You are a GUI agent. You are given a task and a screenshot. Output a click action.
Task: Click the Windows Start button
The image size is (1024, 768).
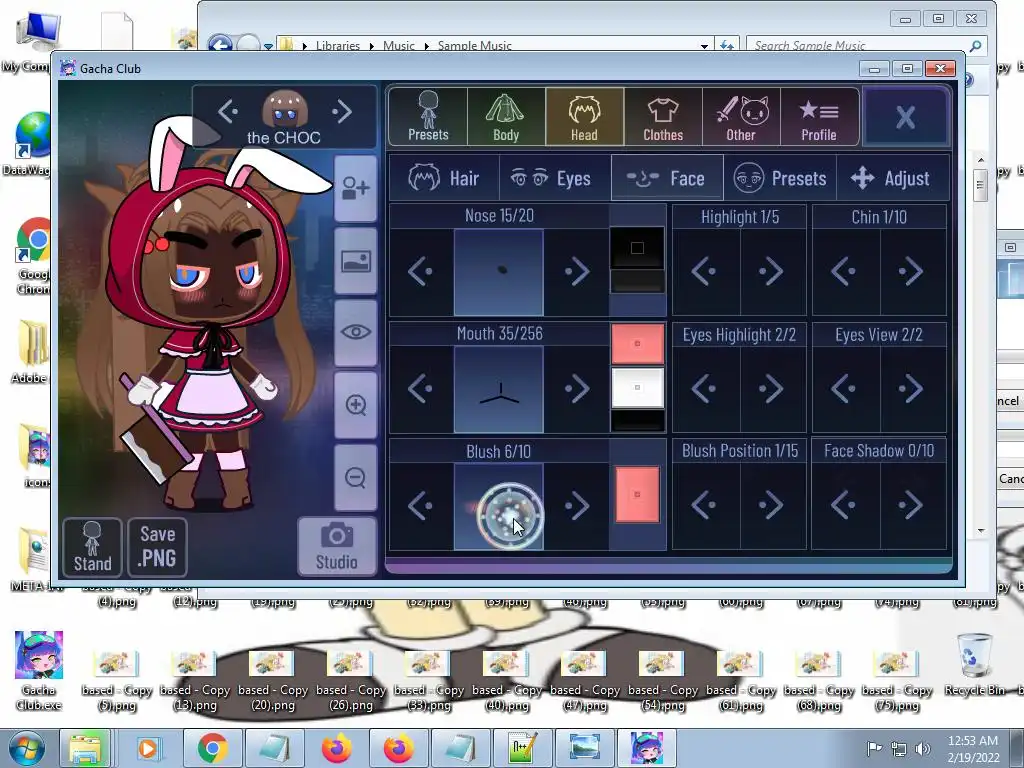(25, 748)
